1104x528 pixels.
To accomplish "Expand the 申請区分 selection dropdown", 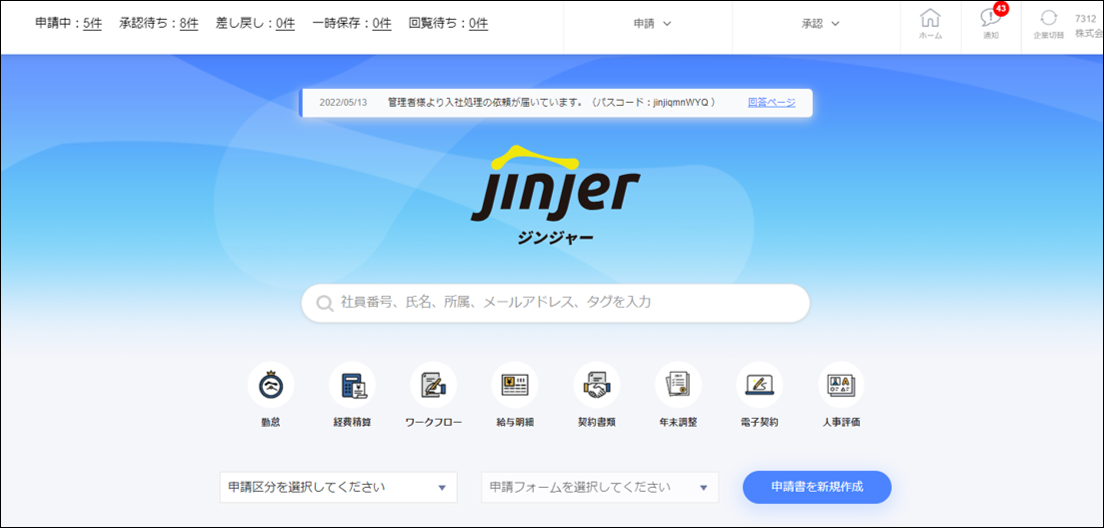I will click(338, 488).
